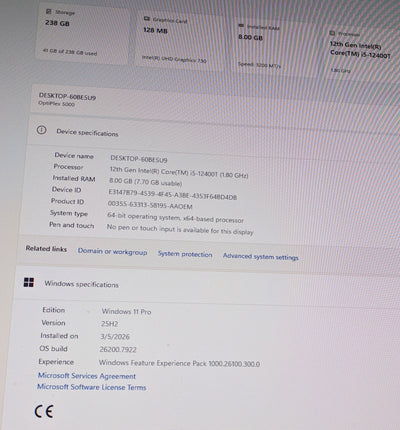Image resolution: width=400 pixels, height=430 pixels.
Task: Collapse the Windows specifications section
Action: coord(207,286)
